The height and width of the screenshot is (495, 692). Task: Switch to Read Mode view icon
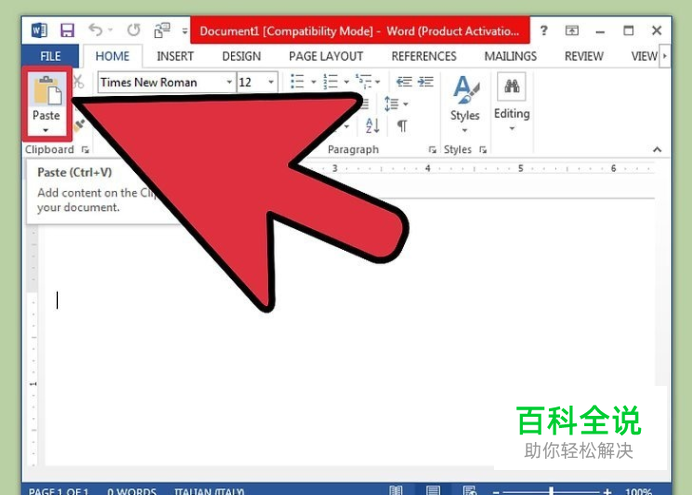click(x=395, y=490)
